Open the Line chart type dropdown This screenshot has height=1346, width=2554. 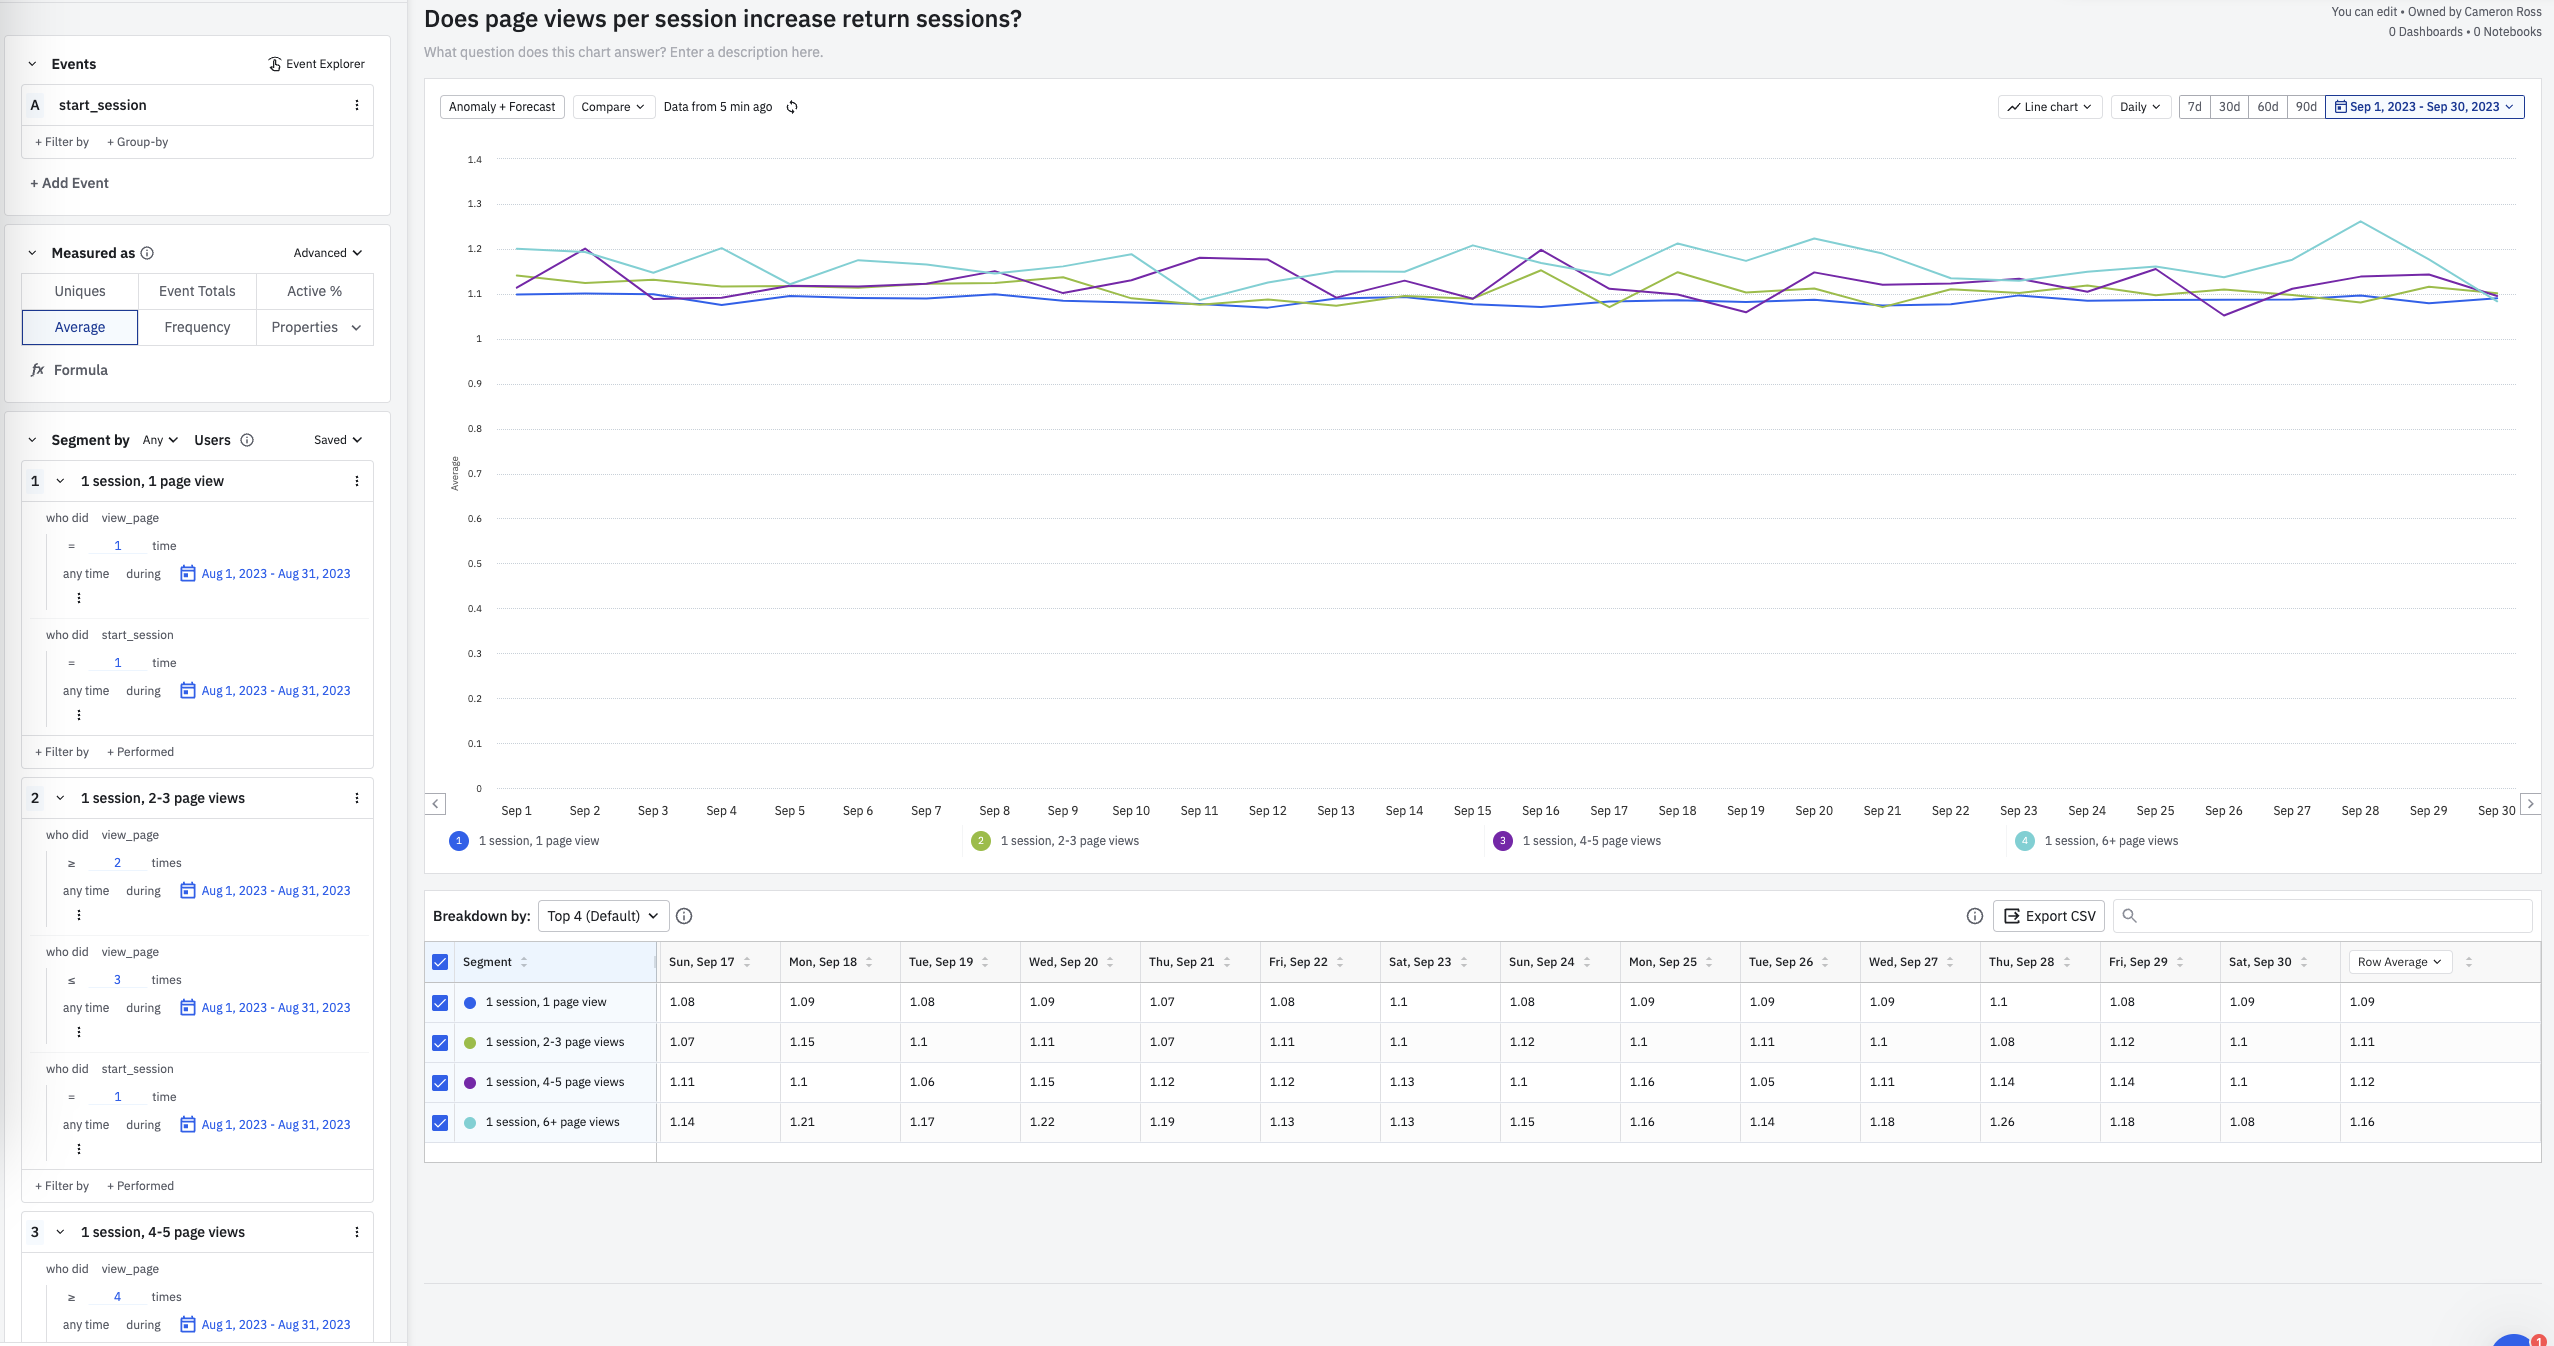point(2049,107)
